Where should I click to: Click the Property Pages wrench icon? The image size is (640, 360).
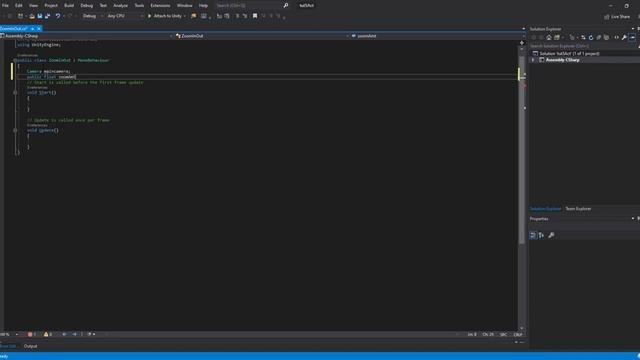(551, 235)
